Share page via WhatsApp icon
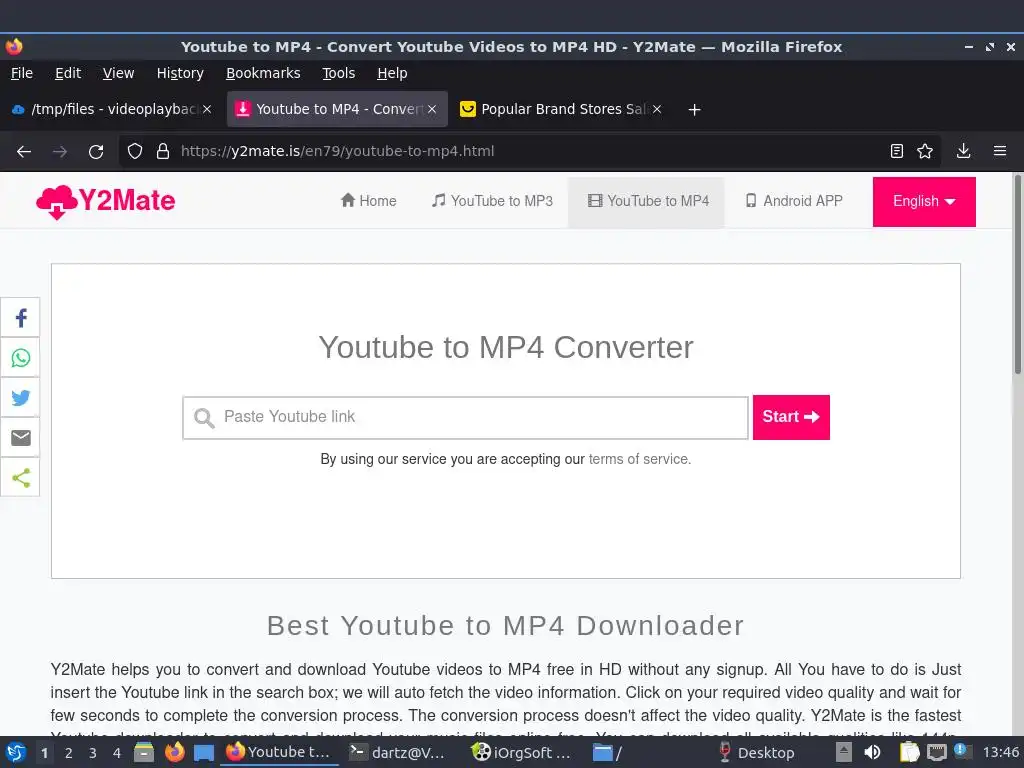 20,358
